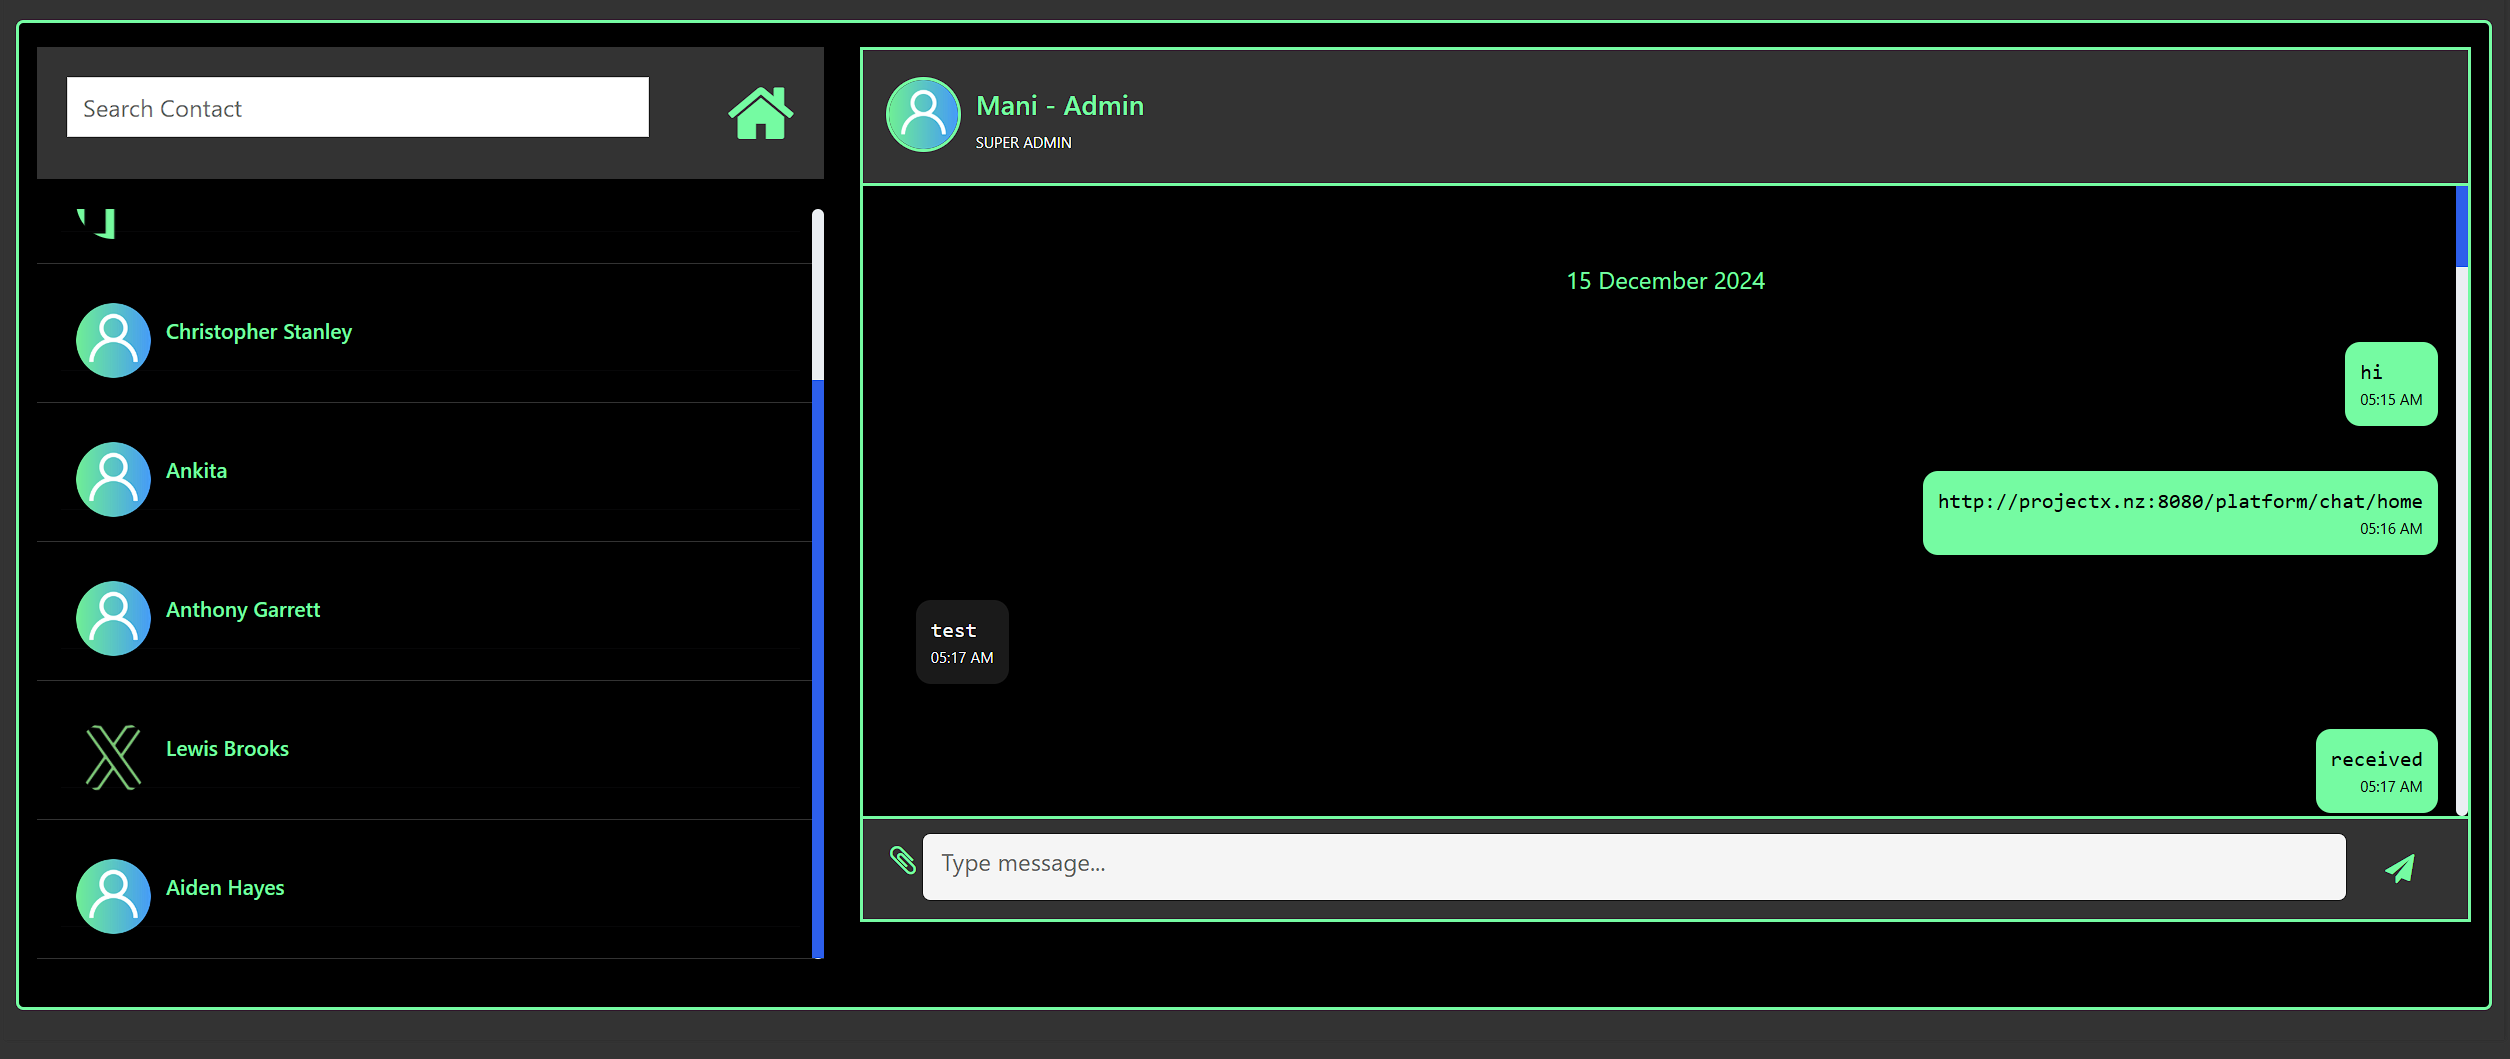Open chat with Aiden Hayes
This screenshot has height=1059, width=2510.
point(224,887)
